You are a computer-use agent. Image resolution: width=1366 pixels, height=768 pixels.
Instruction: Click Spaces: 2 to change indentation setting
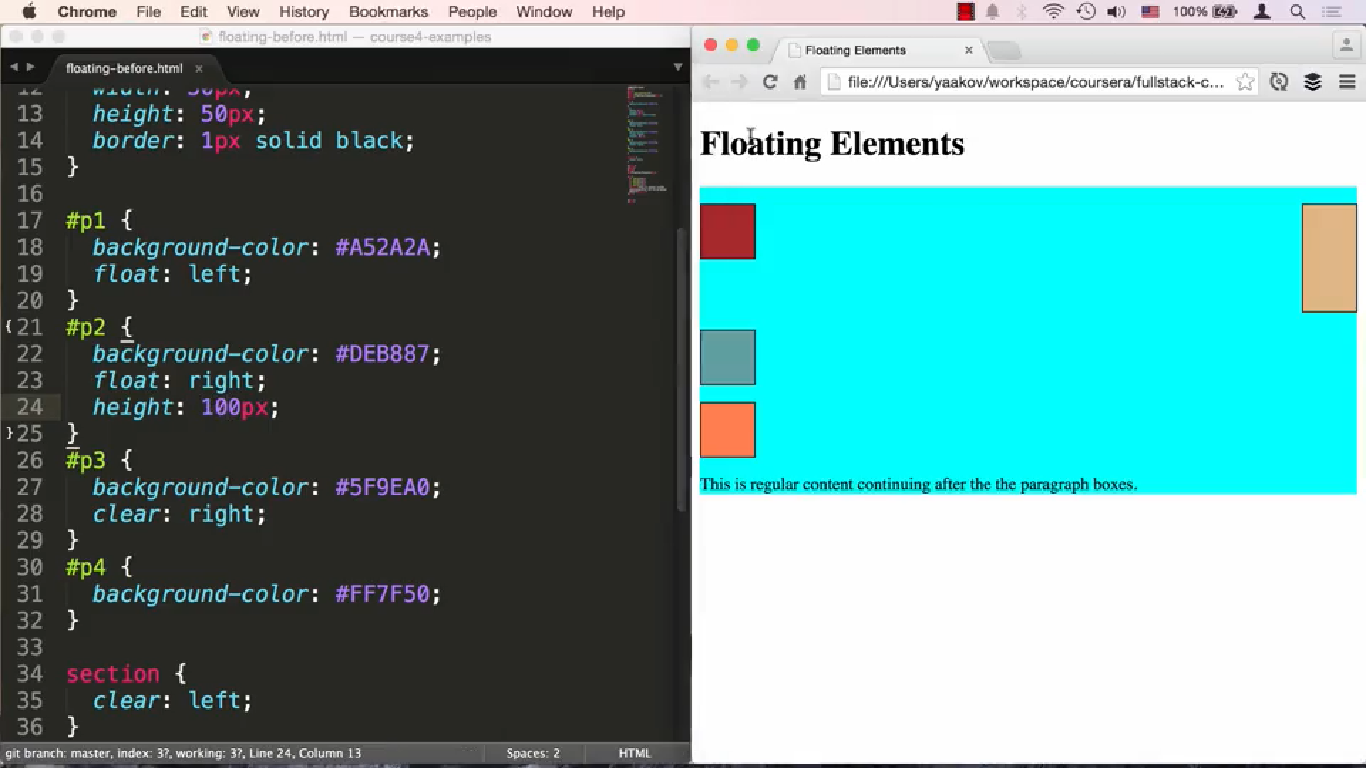(532, 752)
